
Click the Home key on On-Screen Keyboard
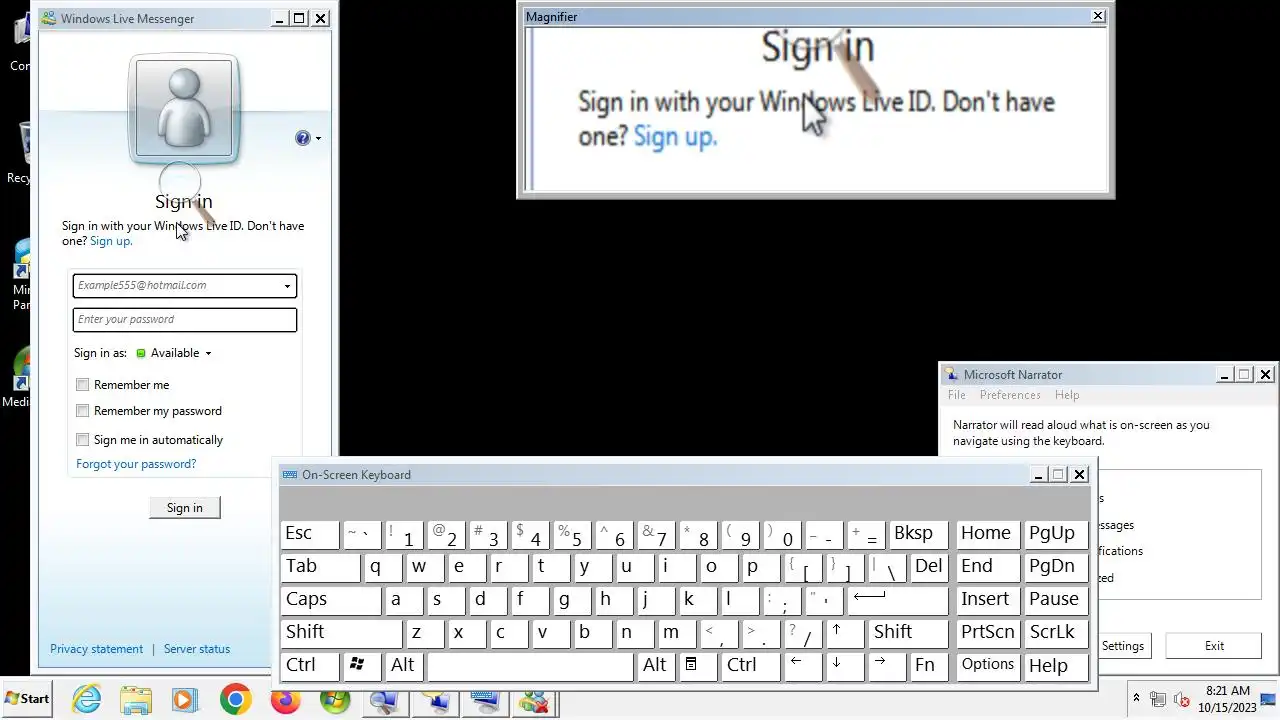point(988,534)
